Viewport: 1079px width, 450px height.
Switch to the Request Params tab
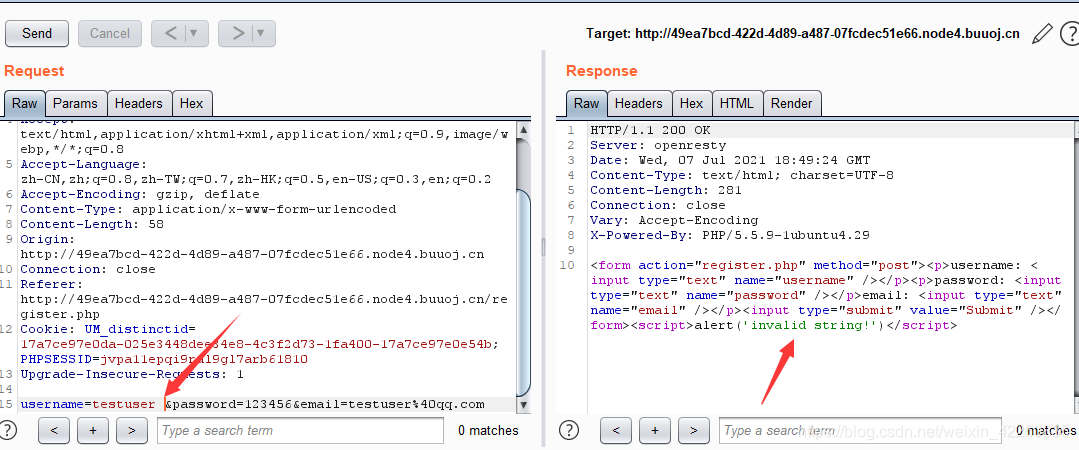(x=76, y=103)
